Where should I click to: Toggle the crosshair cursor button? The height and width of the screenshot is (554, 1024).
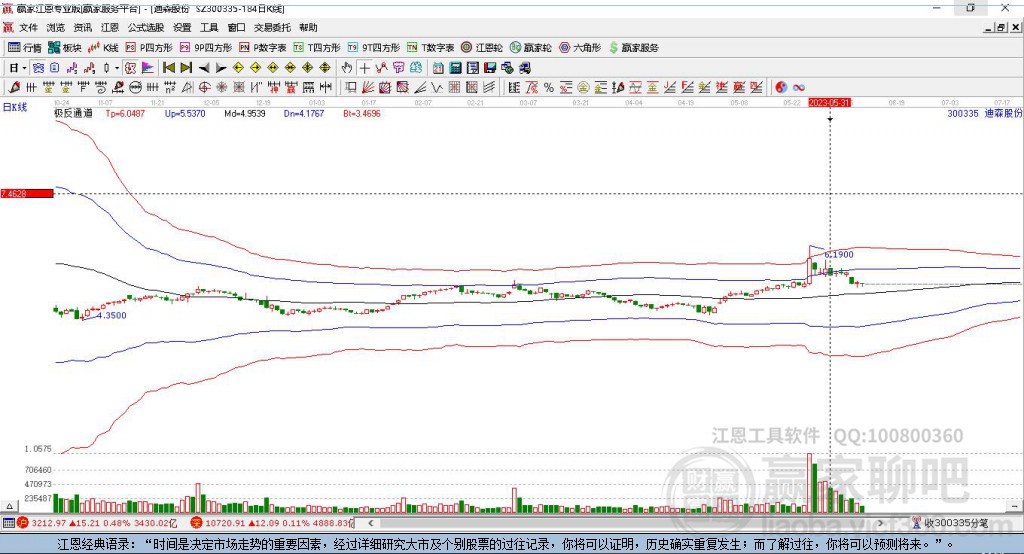(364, 68)
